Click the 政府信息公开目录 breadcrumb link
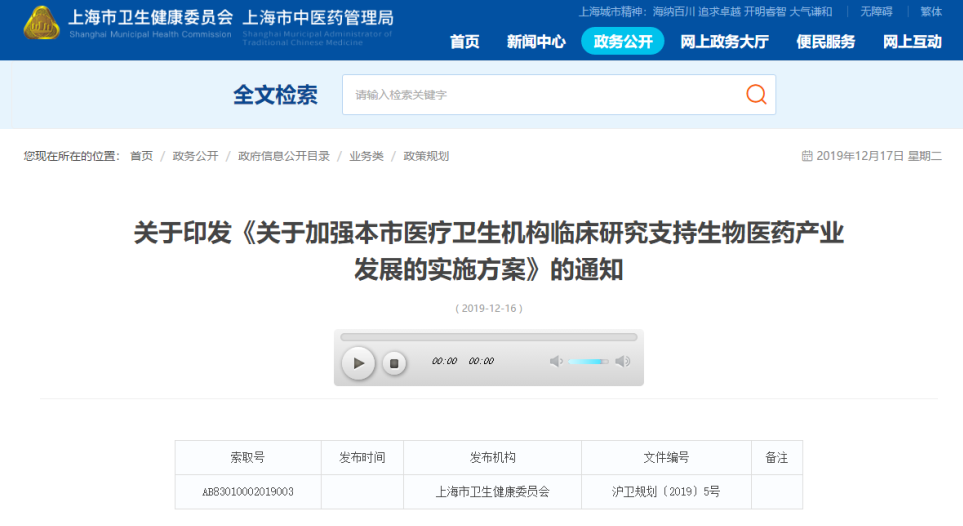Image resolution: width=963 pixels, height=526 pixels. coord(284,156)
